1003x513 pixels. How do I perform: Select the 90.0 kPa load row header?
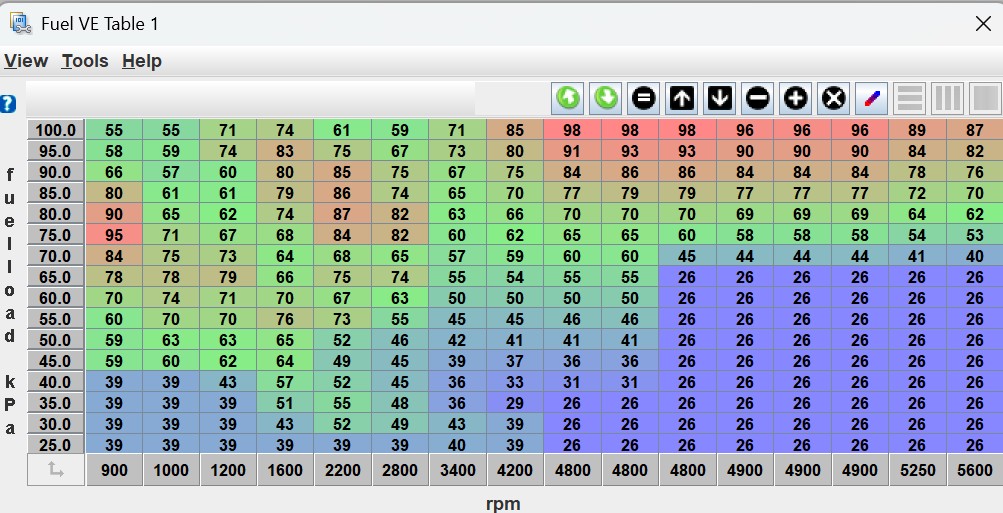(x=56, y=172)
